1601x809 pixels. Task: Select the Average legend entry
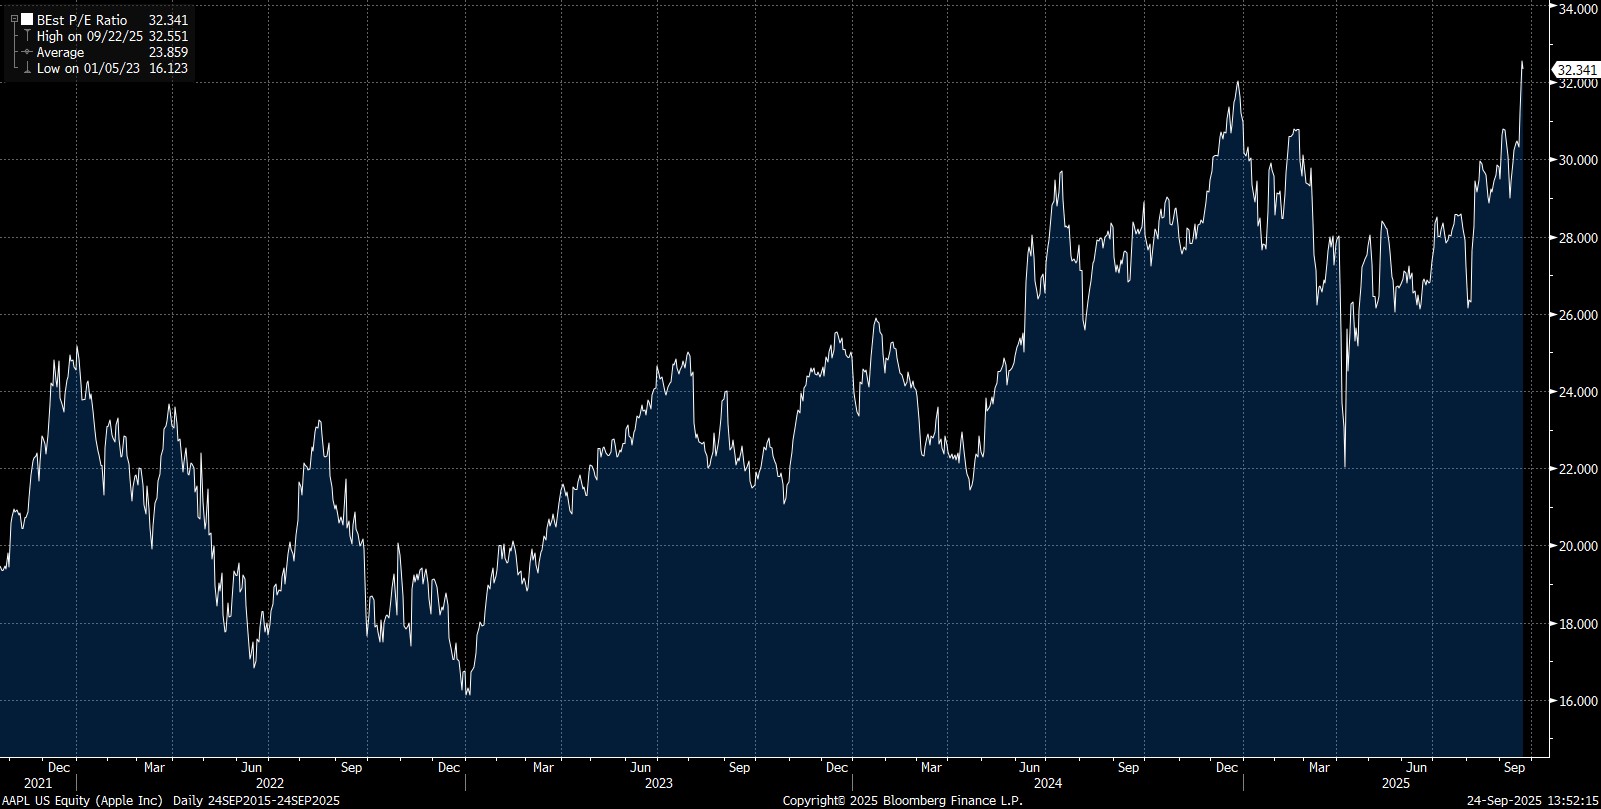tap(60, 52)
